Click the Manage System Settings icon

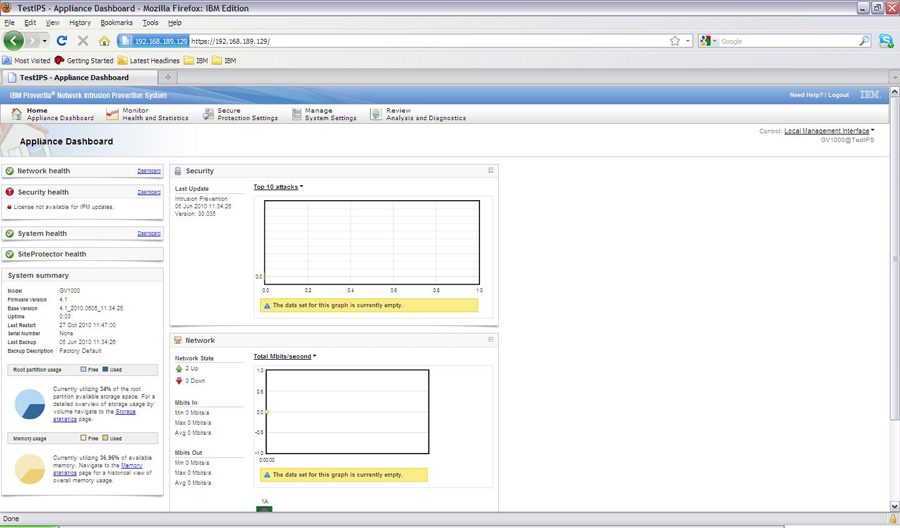[296, 114]
